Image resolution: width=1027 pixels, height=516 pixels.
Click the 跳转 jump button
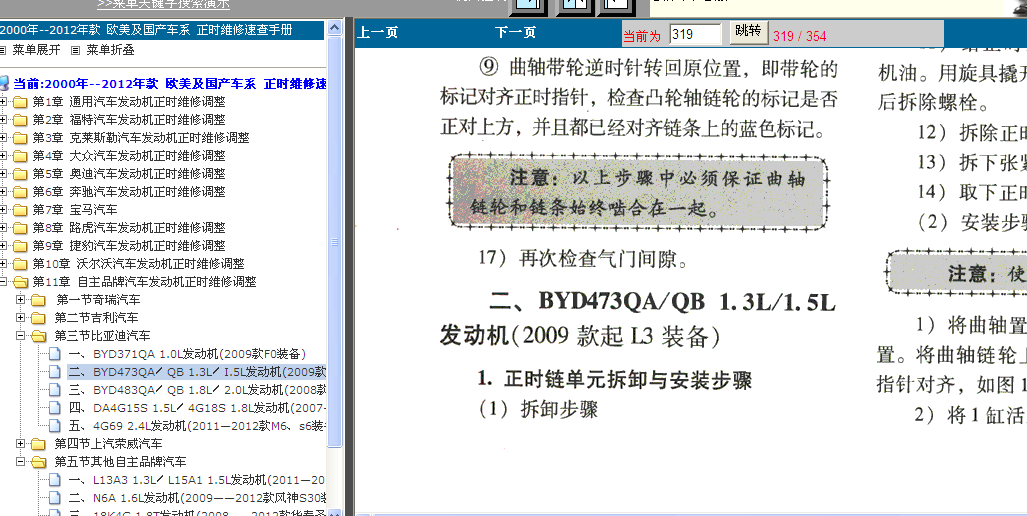[x=749, y=31]
